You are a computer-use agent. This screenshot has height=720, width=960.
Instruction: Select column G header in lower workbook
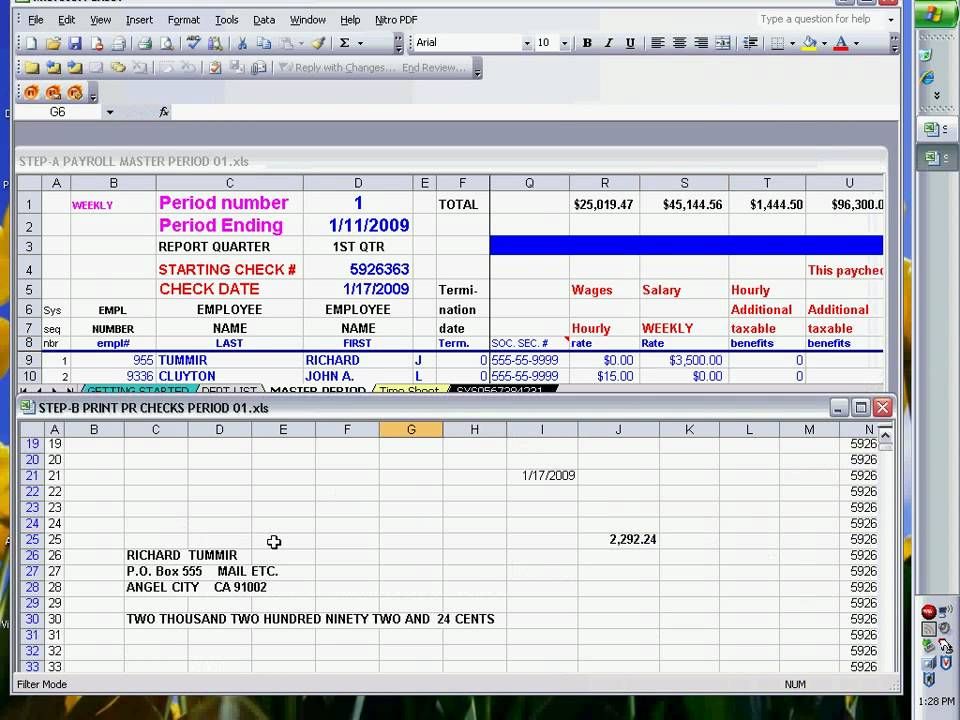click(x=411, y=430)
